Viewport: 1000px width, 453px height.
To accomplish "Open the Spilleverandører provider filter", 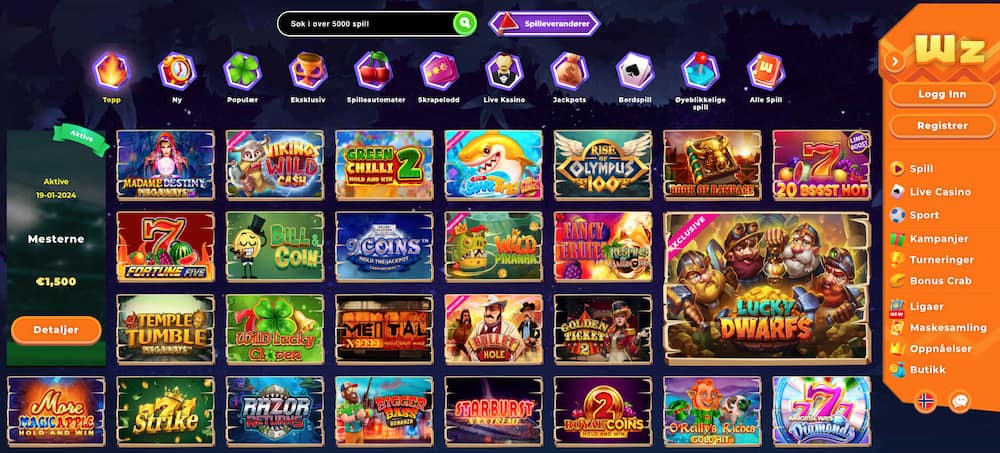I will click(545, 24).
